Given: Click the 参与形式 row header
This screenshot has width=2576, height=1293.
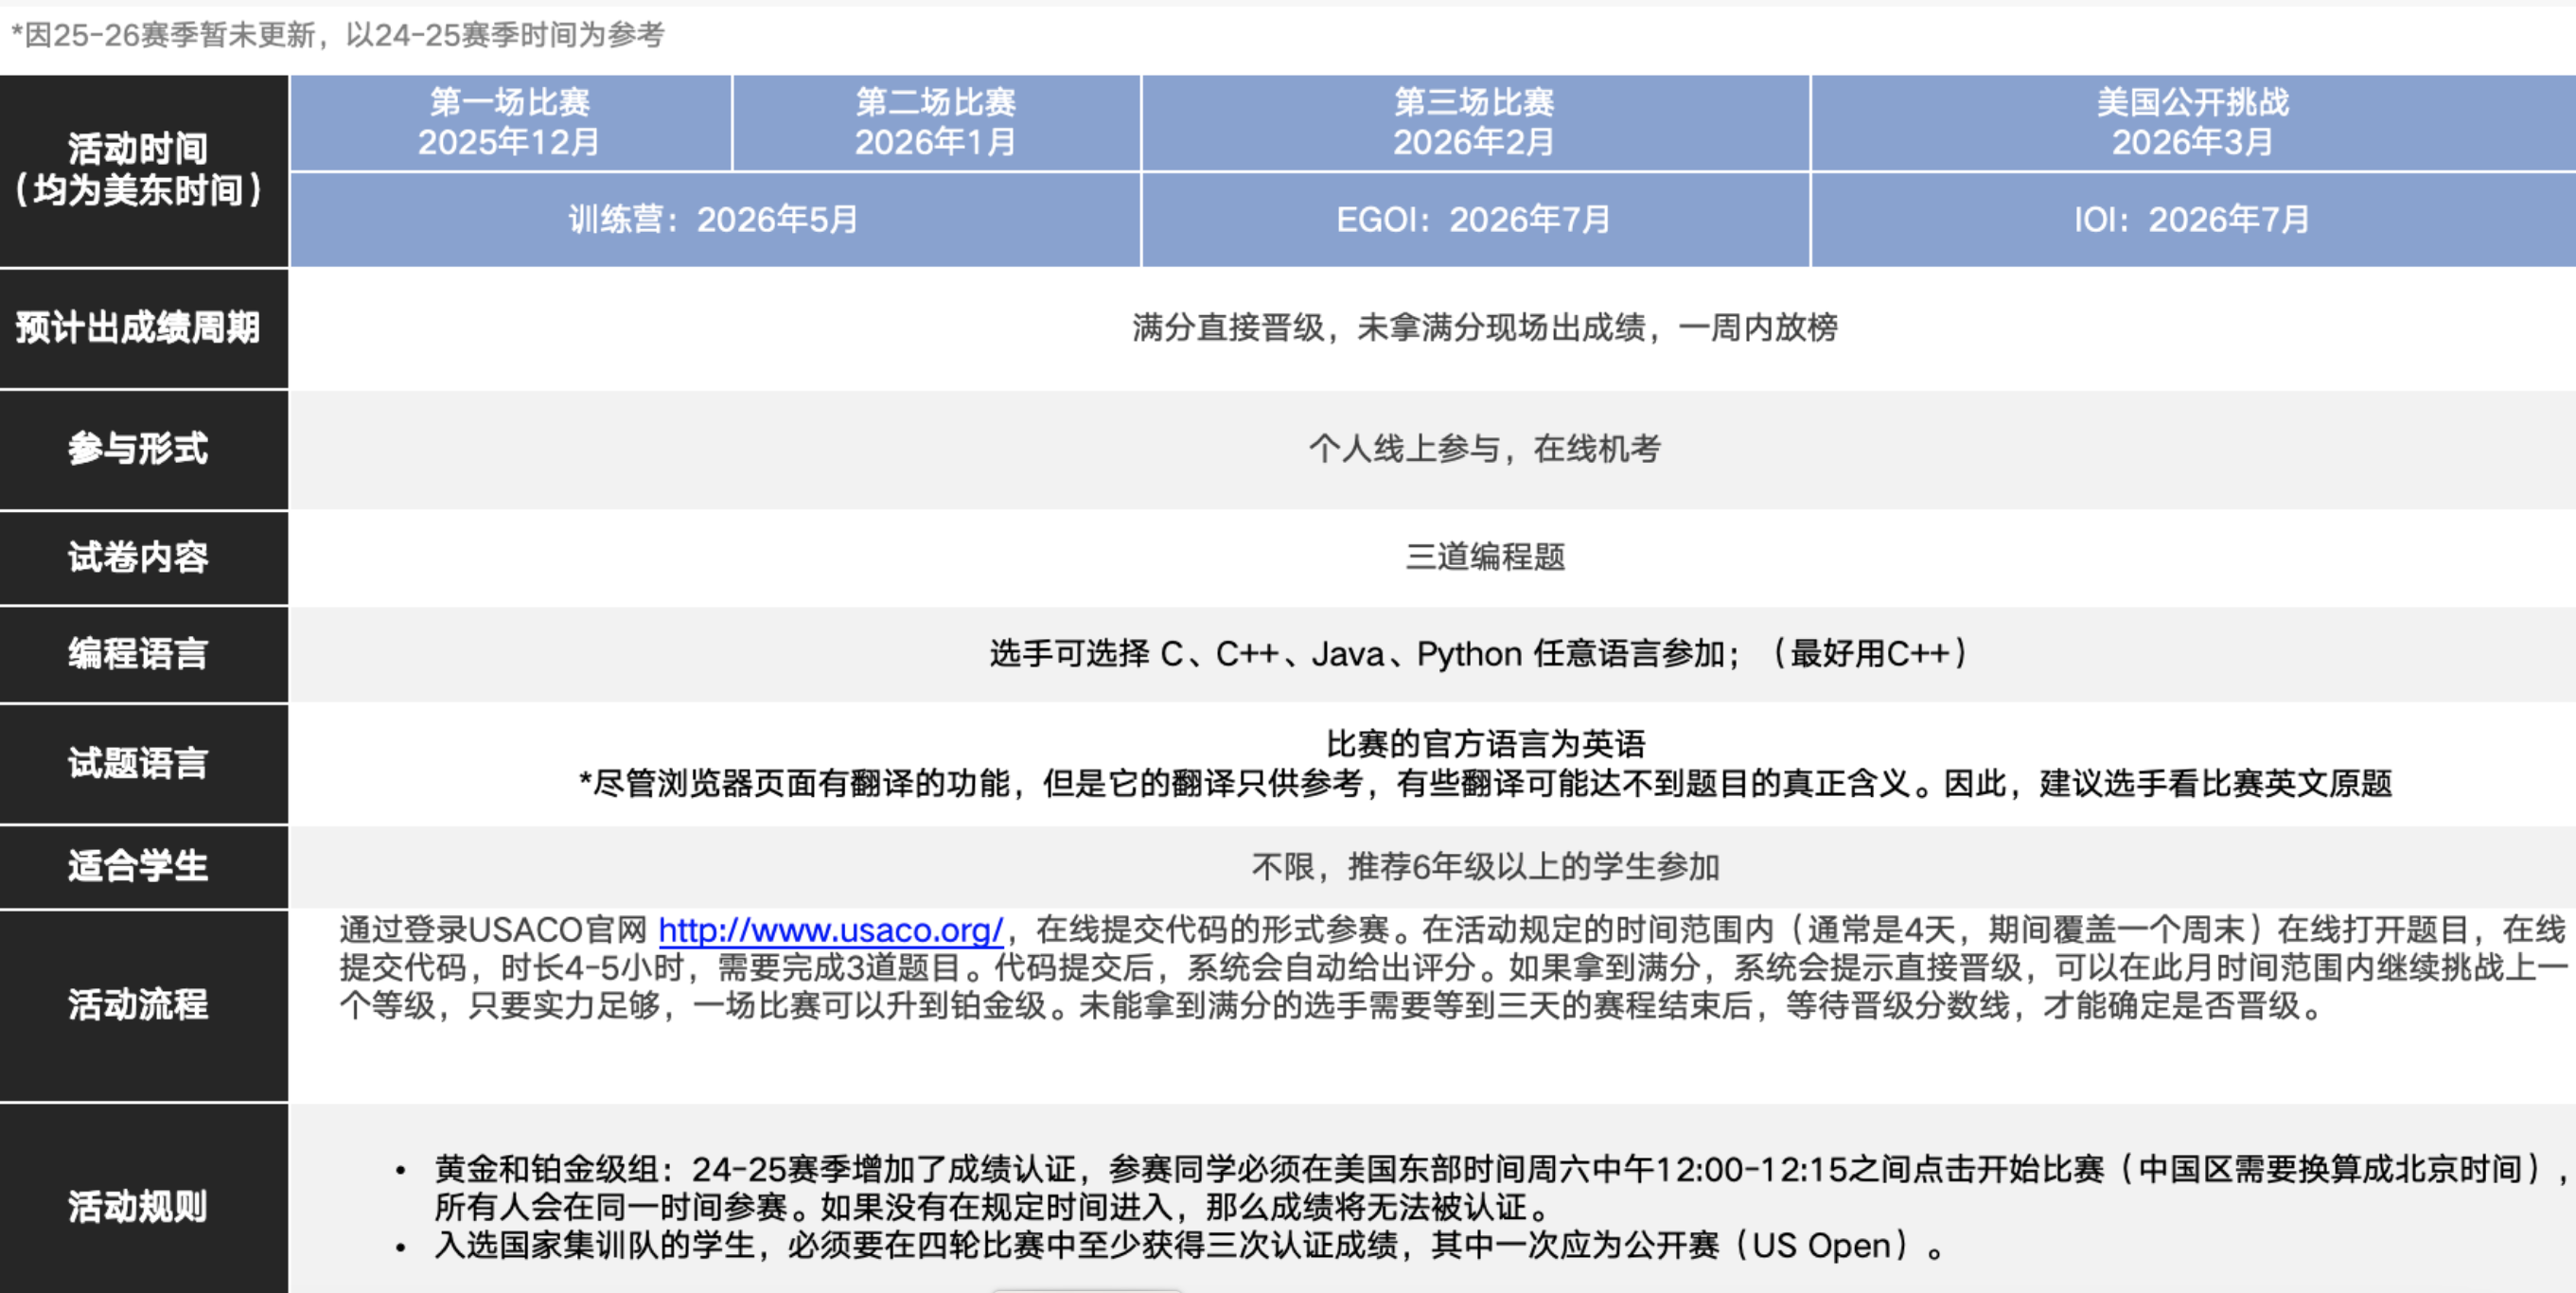Looking at the screenshot, I should 140,448.
